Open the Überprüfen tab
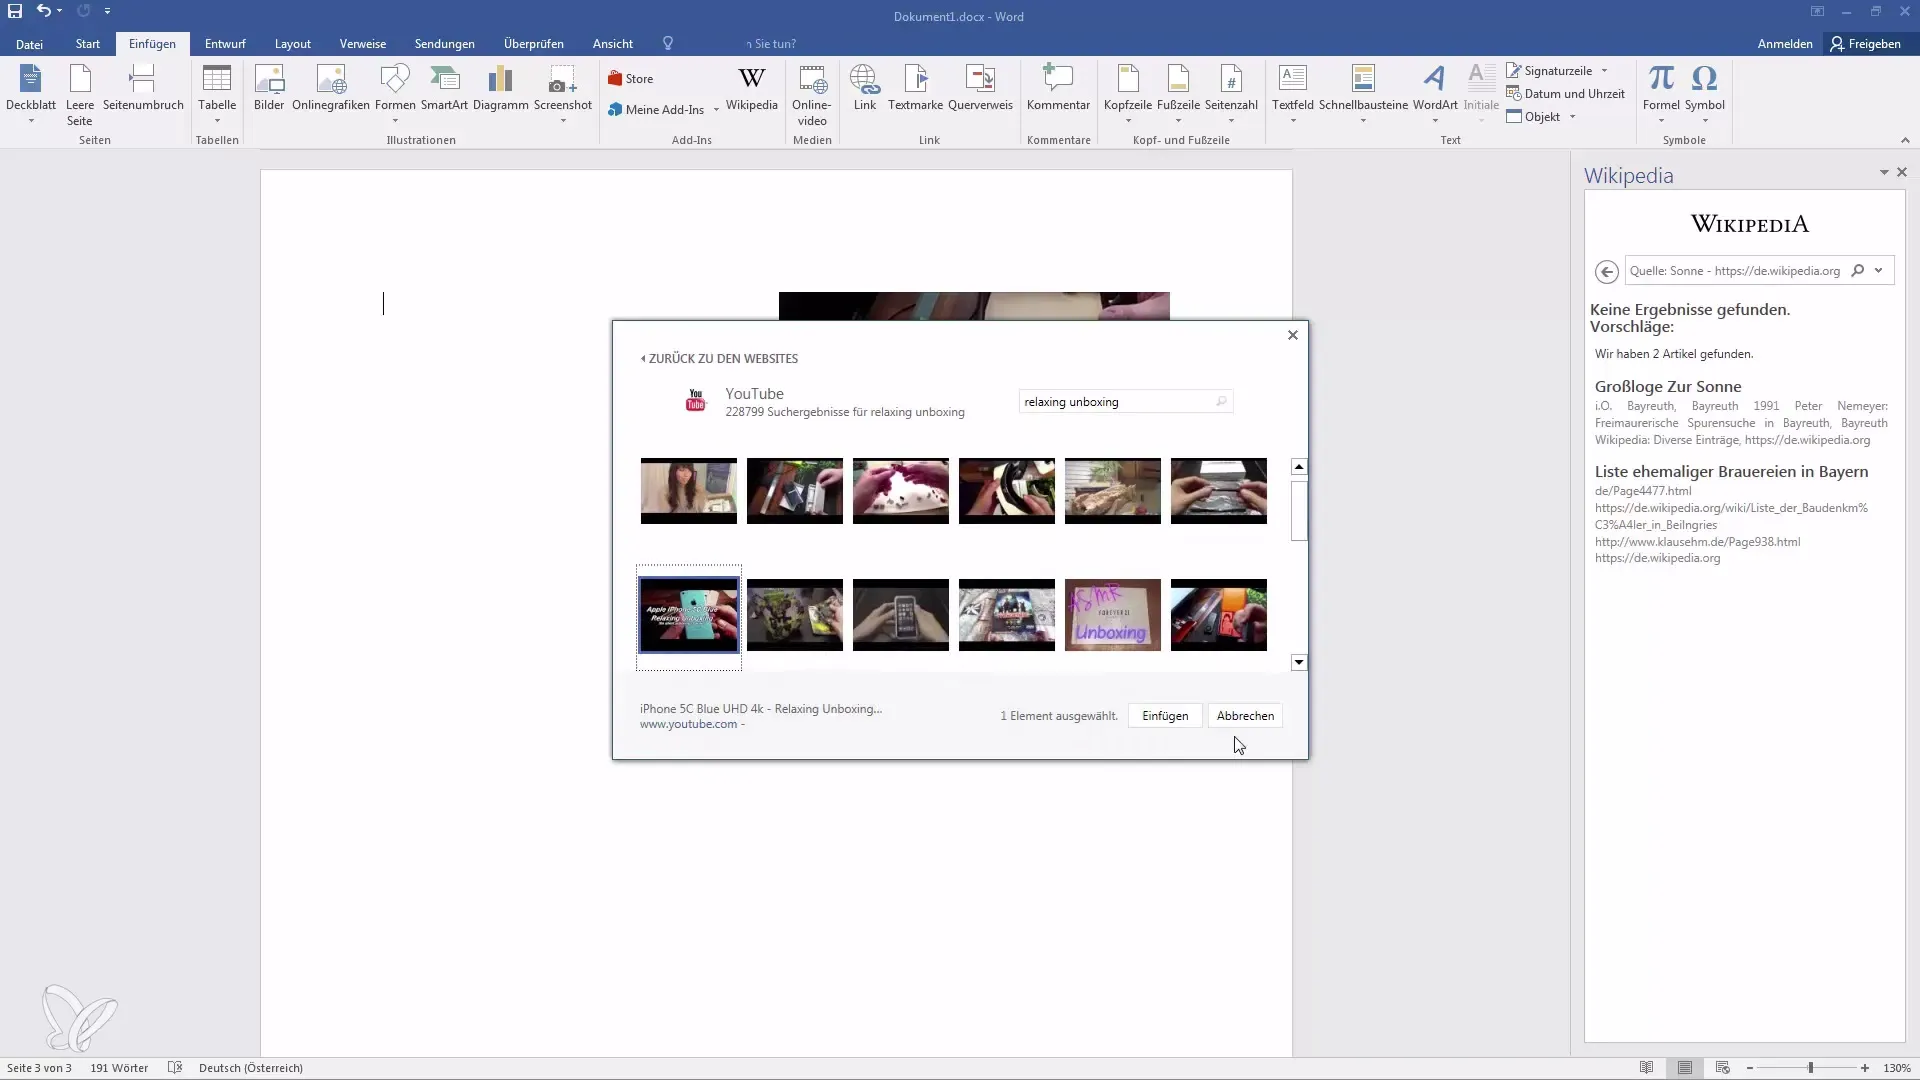Viewport: 1920px width, 1080px height. coord(534,44)
